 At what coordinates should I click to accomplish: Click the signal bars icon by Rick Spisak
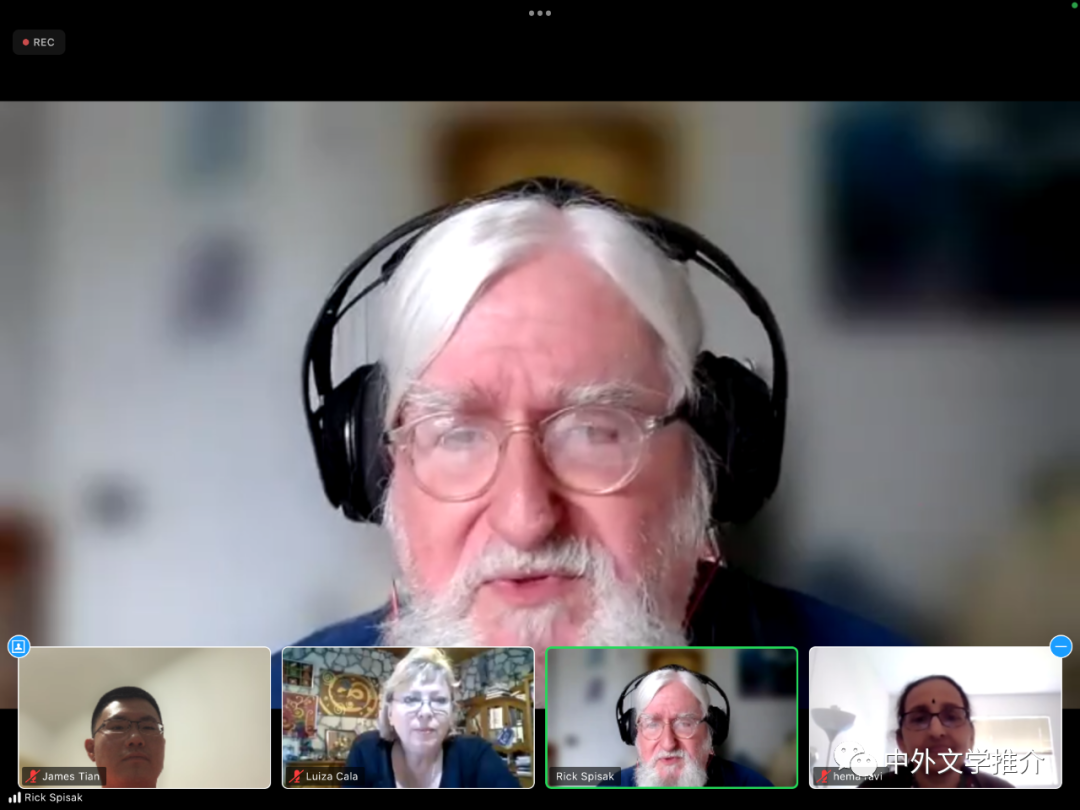pos(14,798)
